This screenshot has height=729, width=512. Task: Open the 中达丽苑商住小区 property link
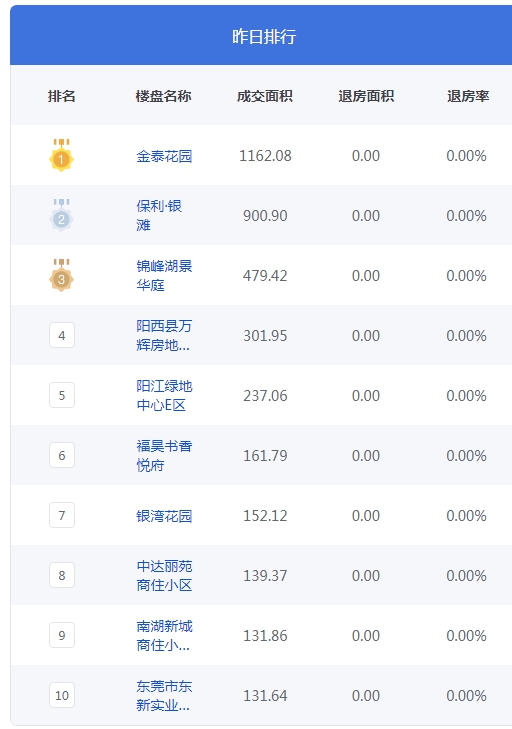164,575
